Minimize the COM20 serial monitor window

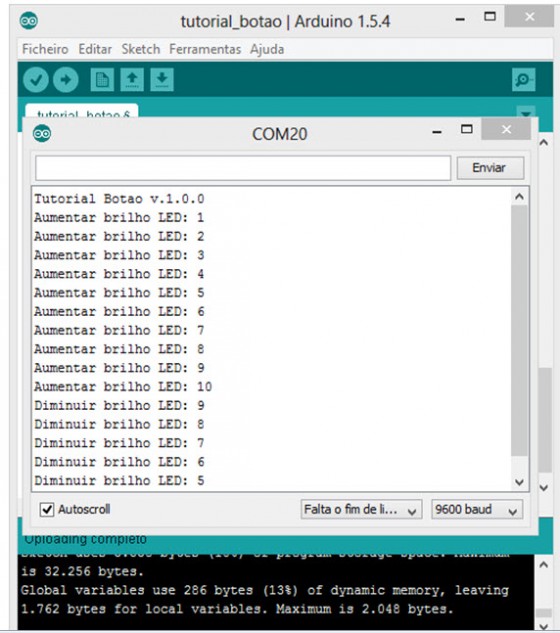(x=437, y=132)
